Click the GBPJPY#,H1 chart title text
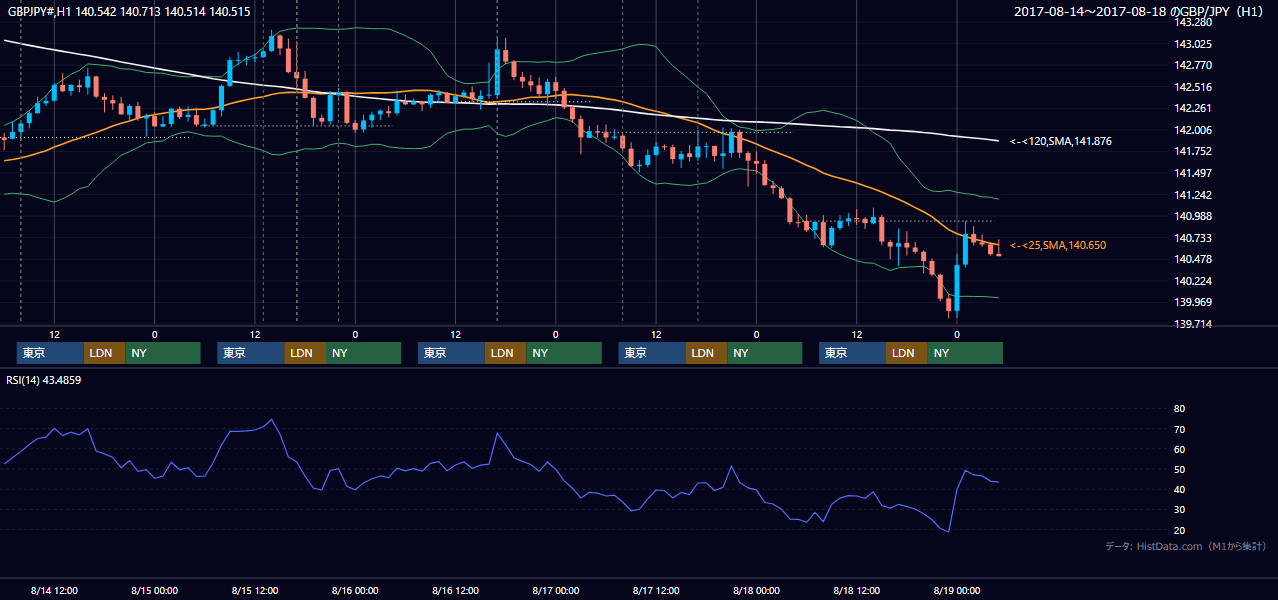This screenshot has width=1278, height=600. [x=128, y=12]
